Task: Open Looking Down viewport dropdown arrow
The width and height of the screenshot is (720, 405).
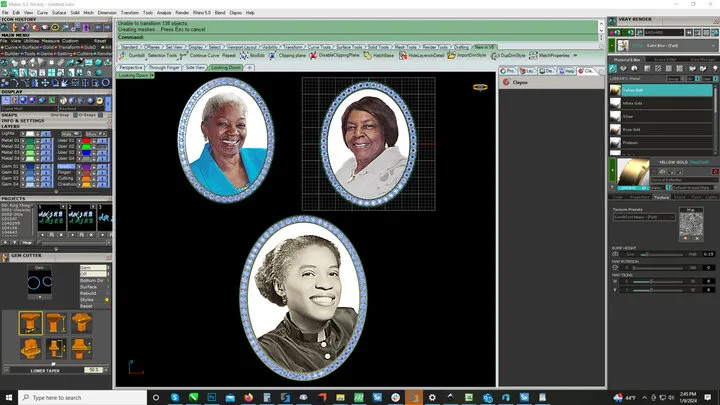Action: coord(152,75)
